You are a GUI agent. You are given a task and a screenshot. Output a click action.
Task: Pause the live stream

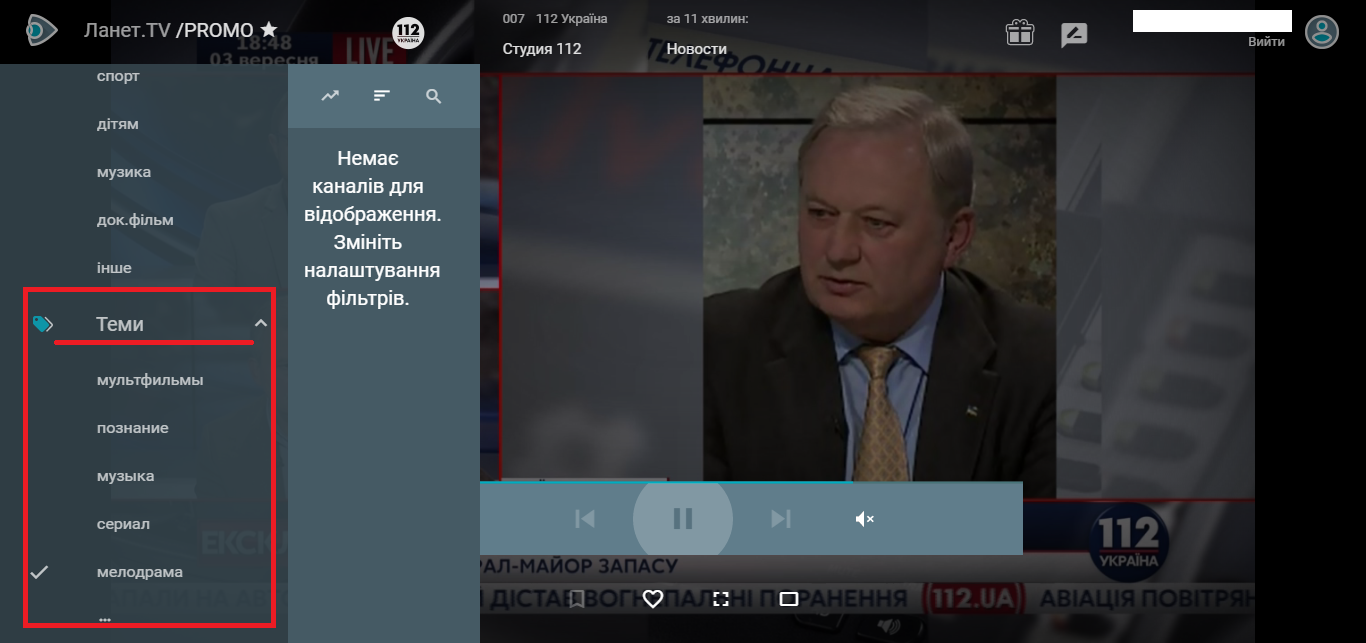683,518
